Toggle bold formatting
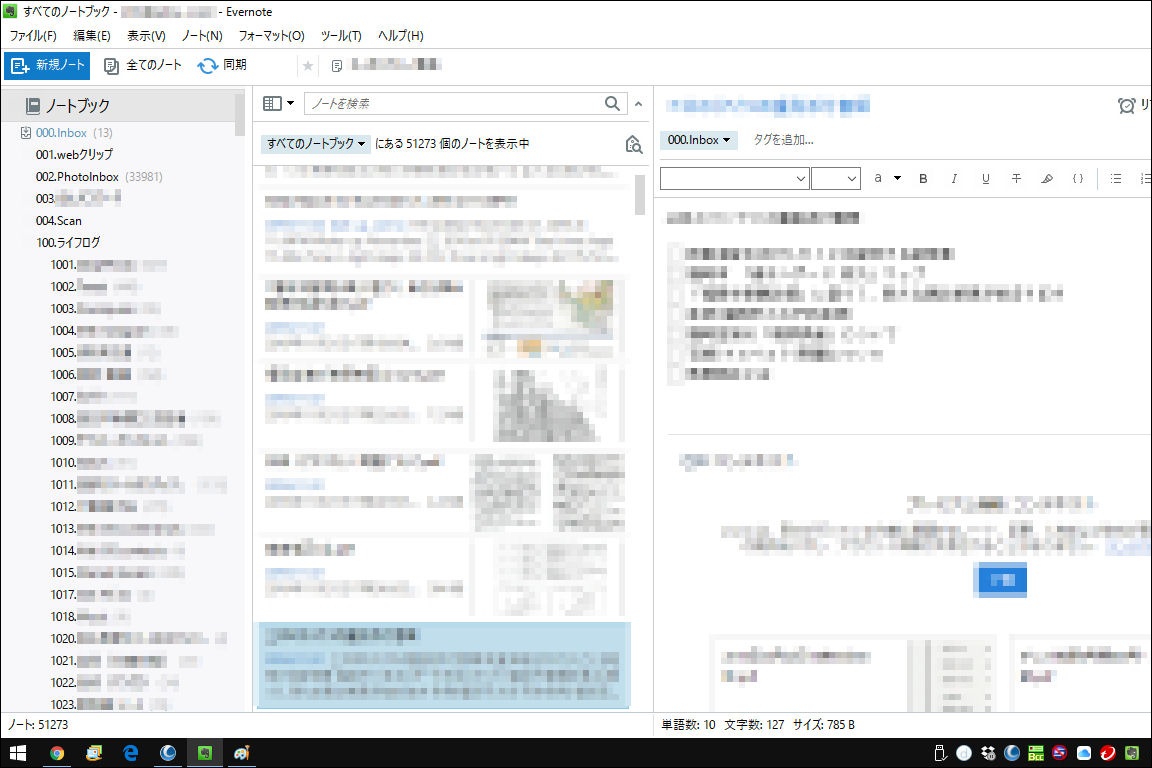The image size is (1152, 768). point(924,179)
